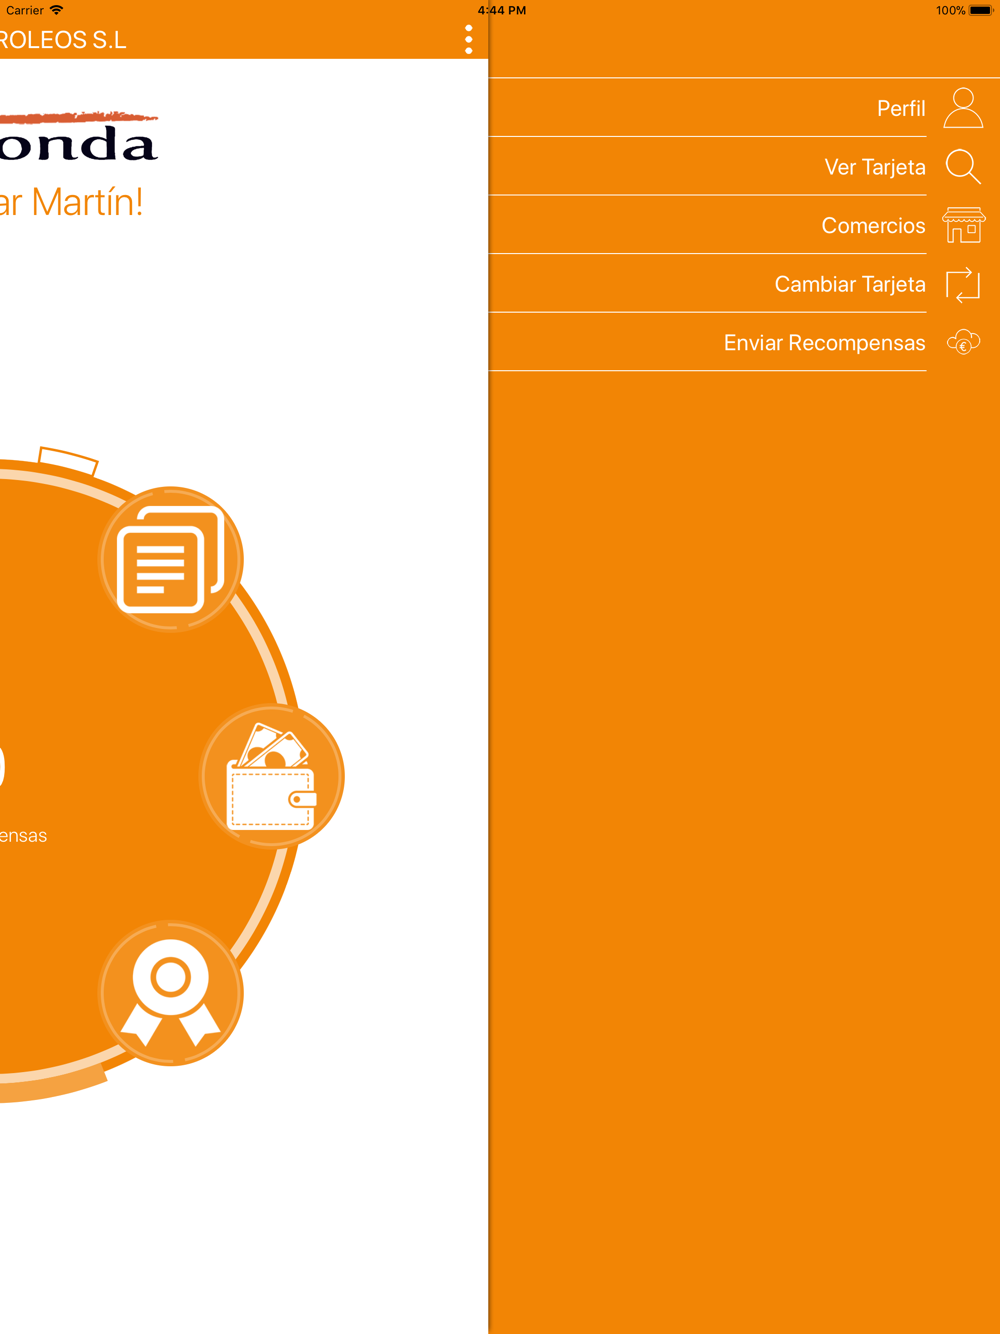Image resolution: width=1000 pixels, height=1334 pixels.
Task: Choose Cambiar Tarjeta menu option
Action: (744, 284)
